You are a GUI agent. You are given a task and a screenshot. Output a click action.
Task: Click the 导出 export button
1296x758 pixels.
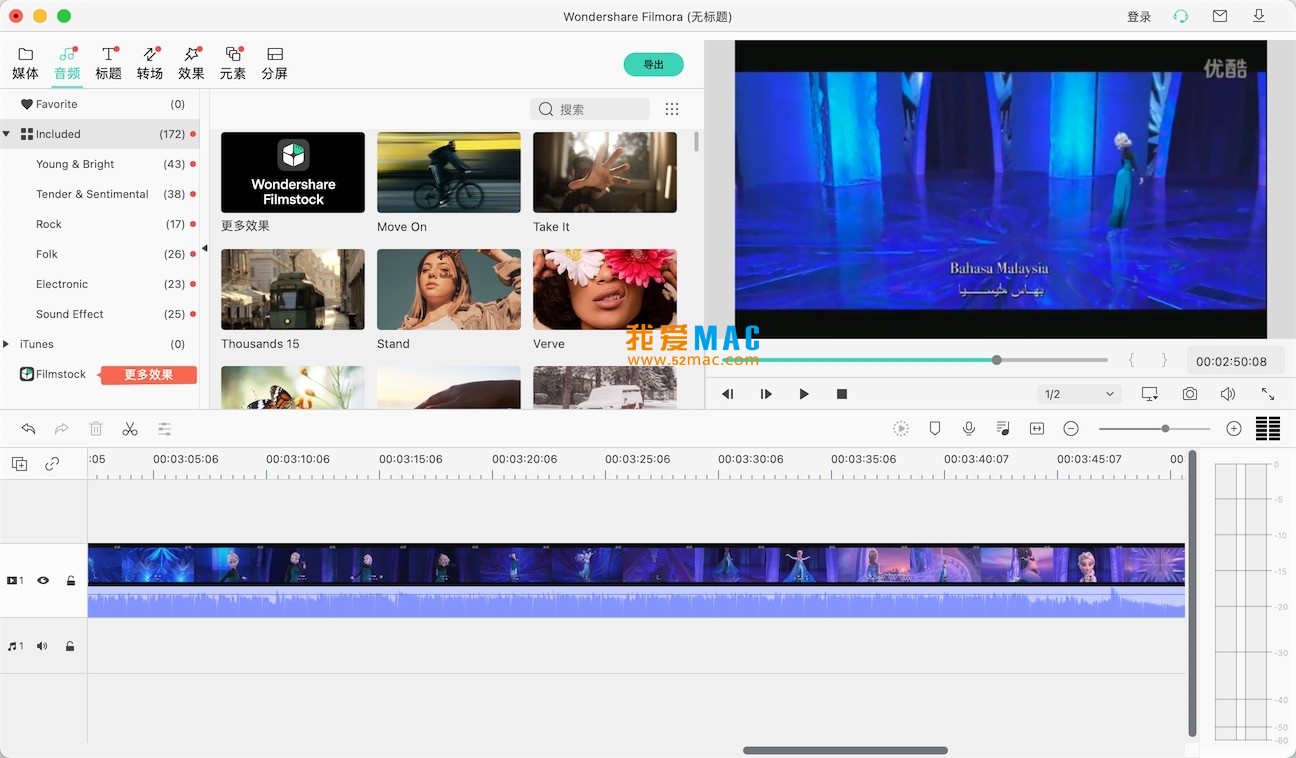[654, 65]
